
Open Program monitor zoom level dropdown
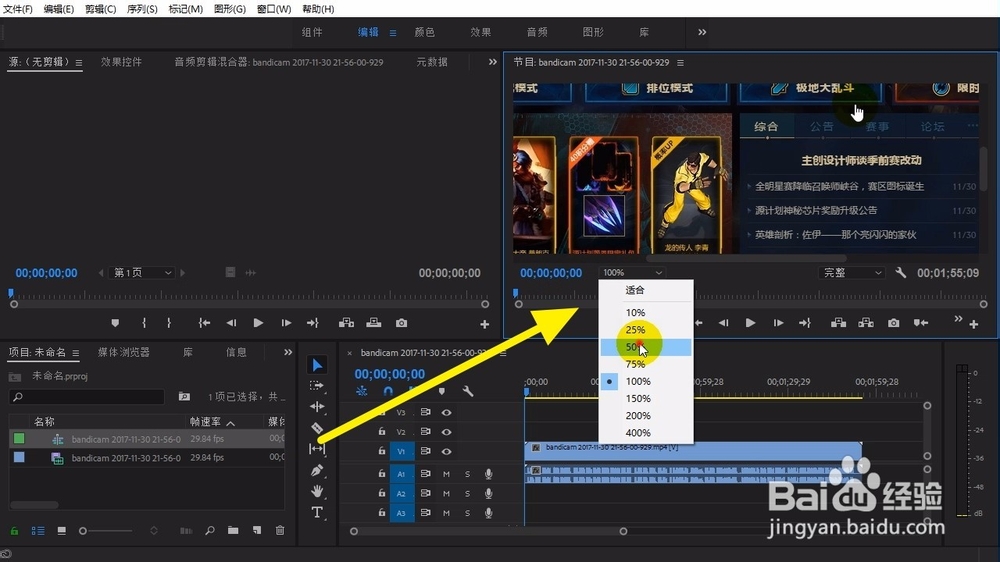coord(632,272)
